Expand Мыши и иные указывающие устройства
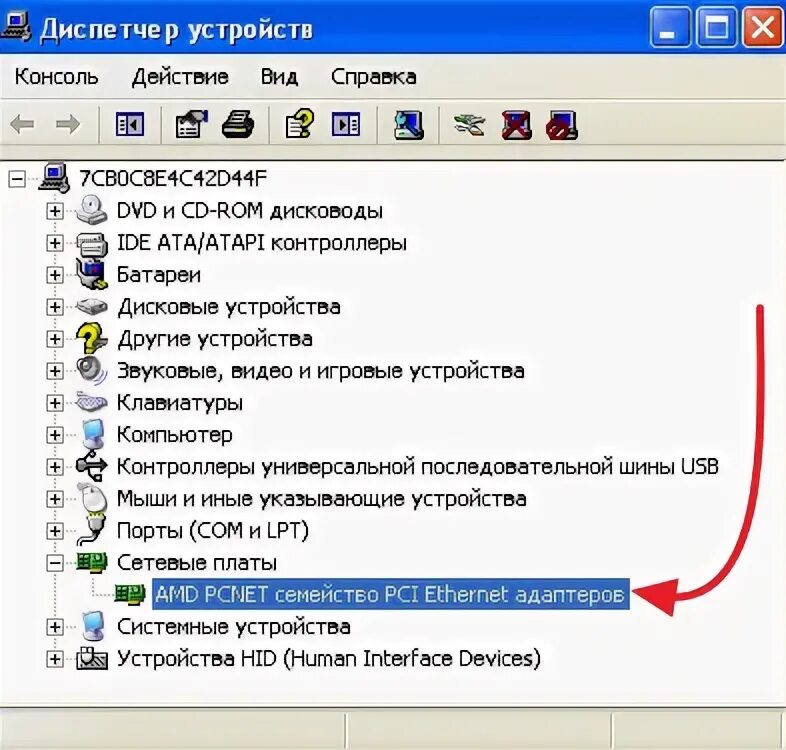This screenshot has width=786, height=750. click(55, 499)
